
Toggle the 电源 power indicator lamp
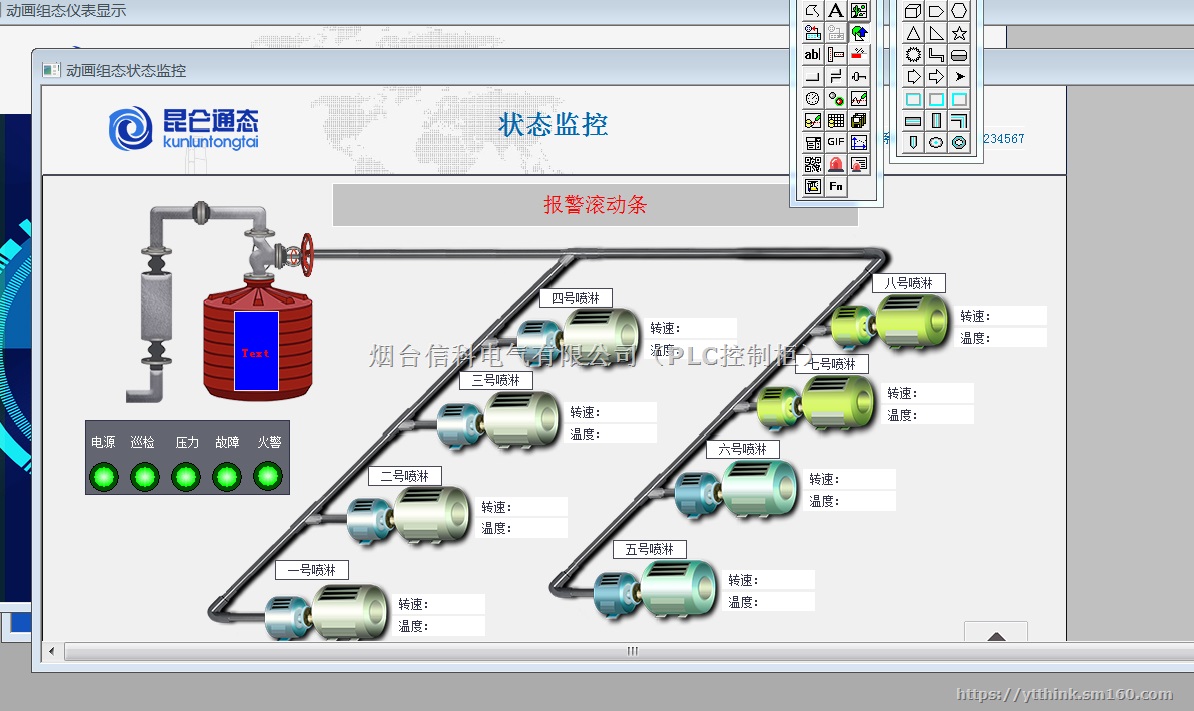104,476
